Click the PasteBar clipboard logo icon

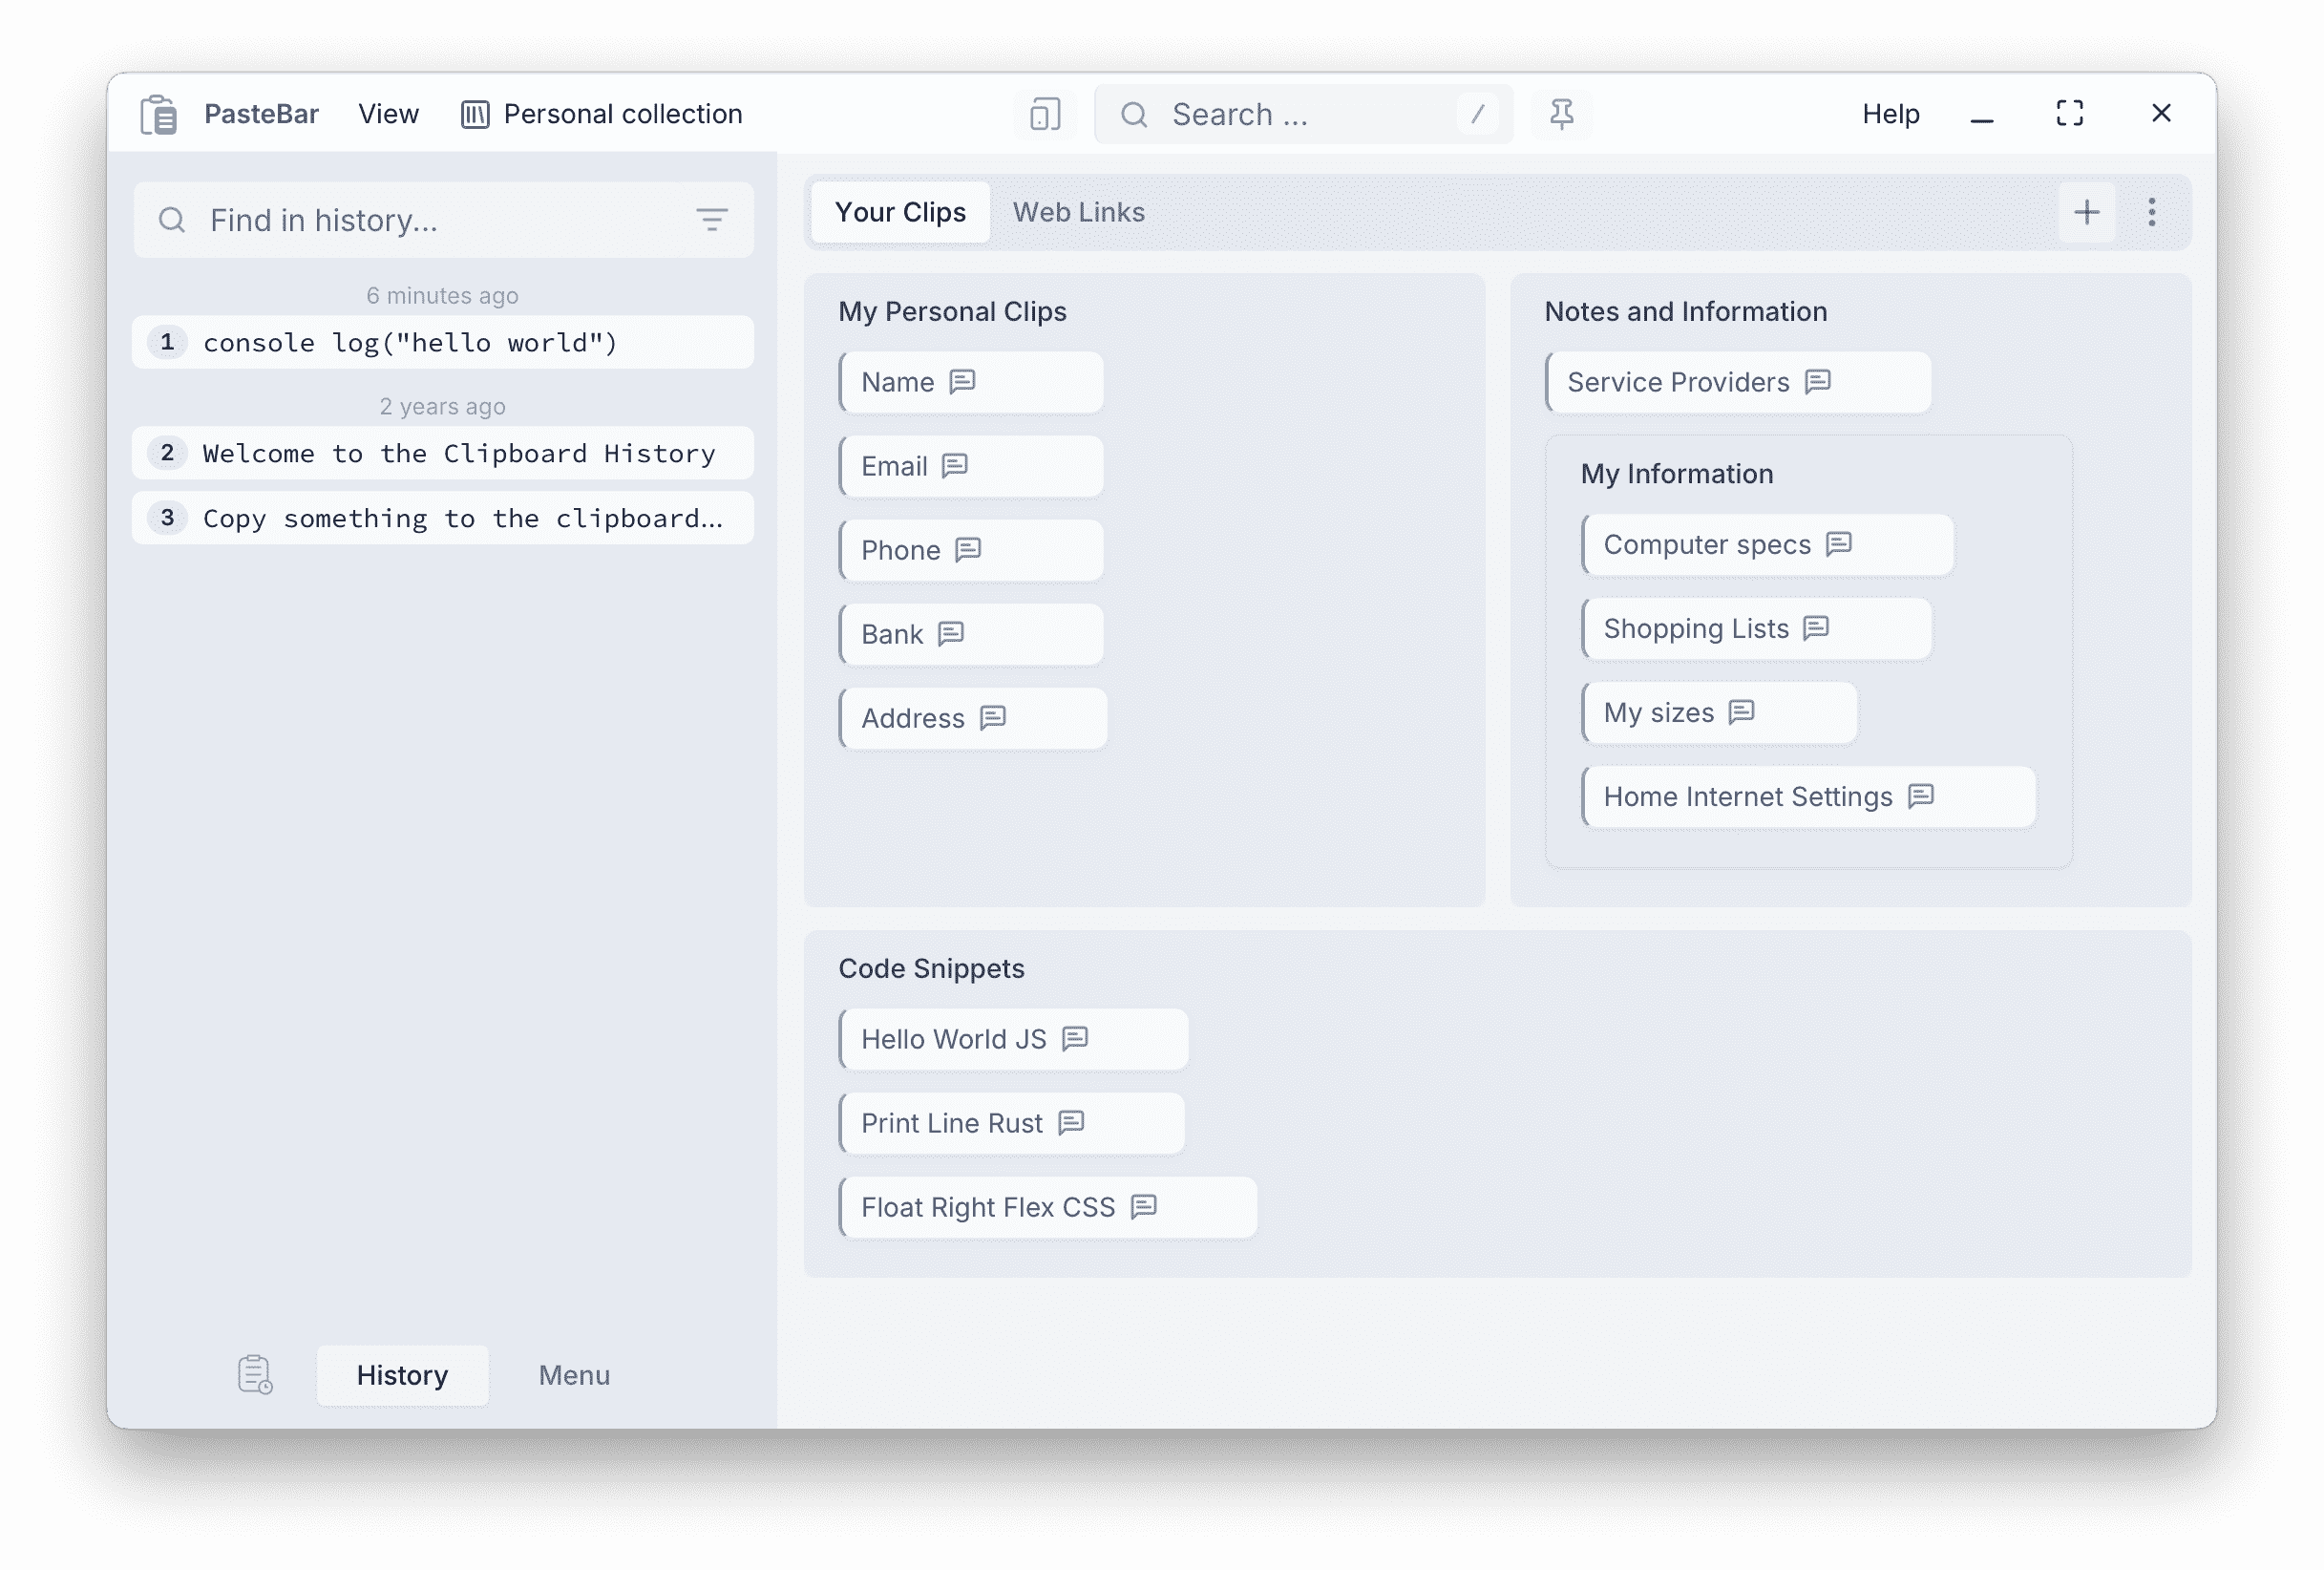(x=158, y=115)
